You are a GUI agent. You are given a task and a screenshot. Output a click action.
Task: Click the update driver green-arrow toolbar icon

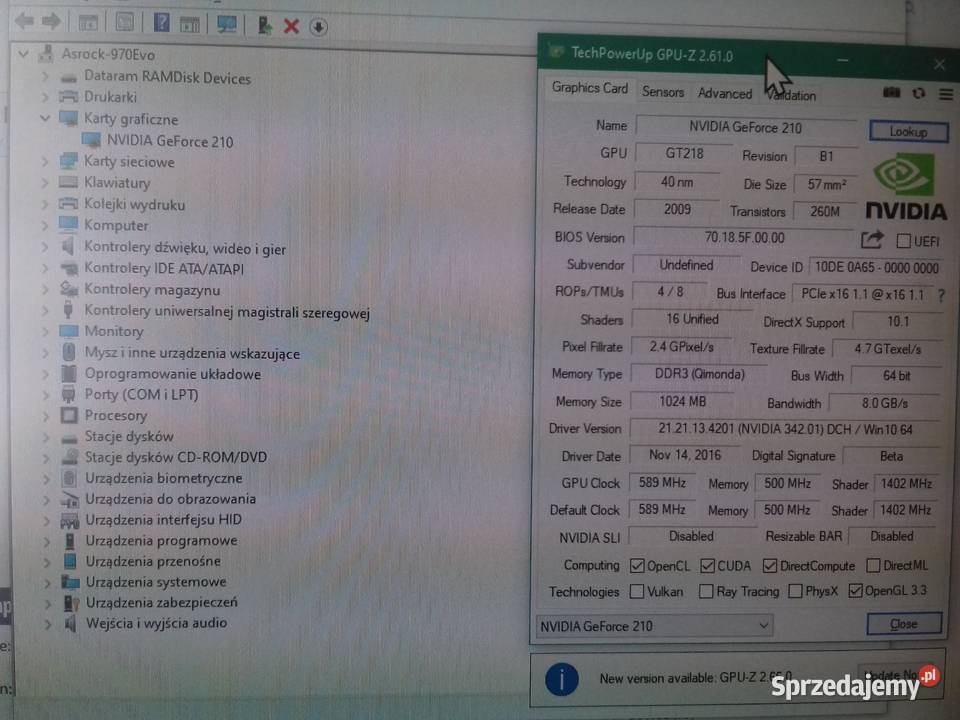[264, 25]
